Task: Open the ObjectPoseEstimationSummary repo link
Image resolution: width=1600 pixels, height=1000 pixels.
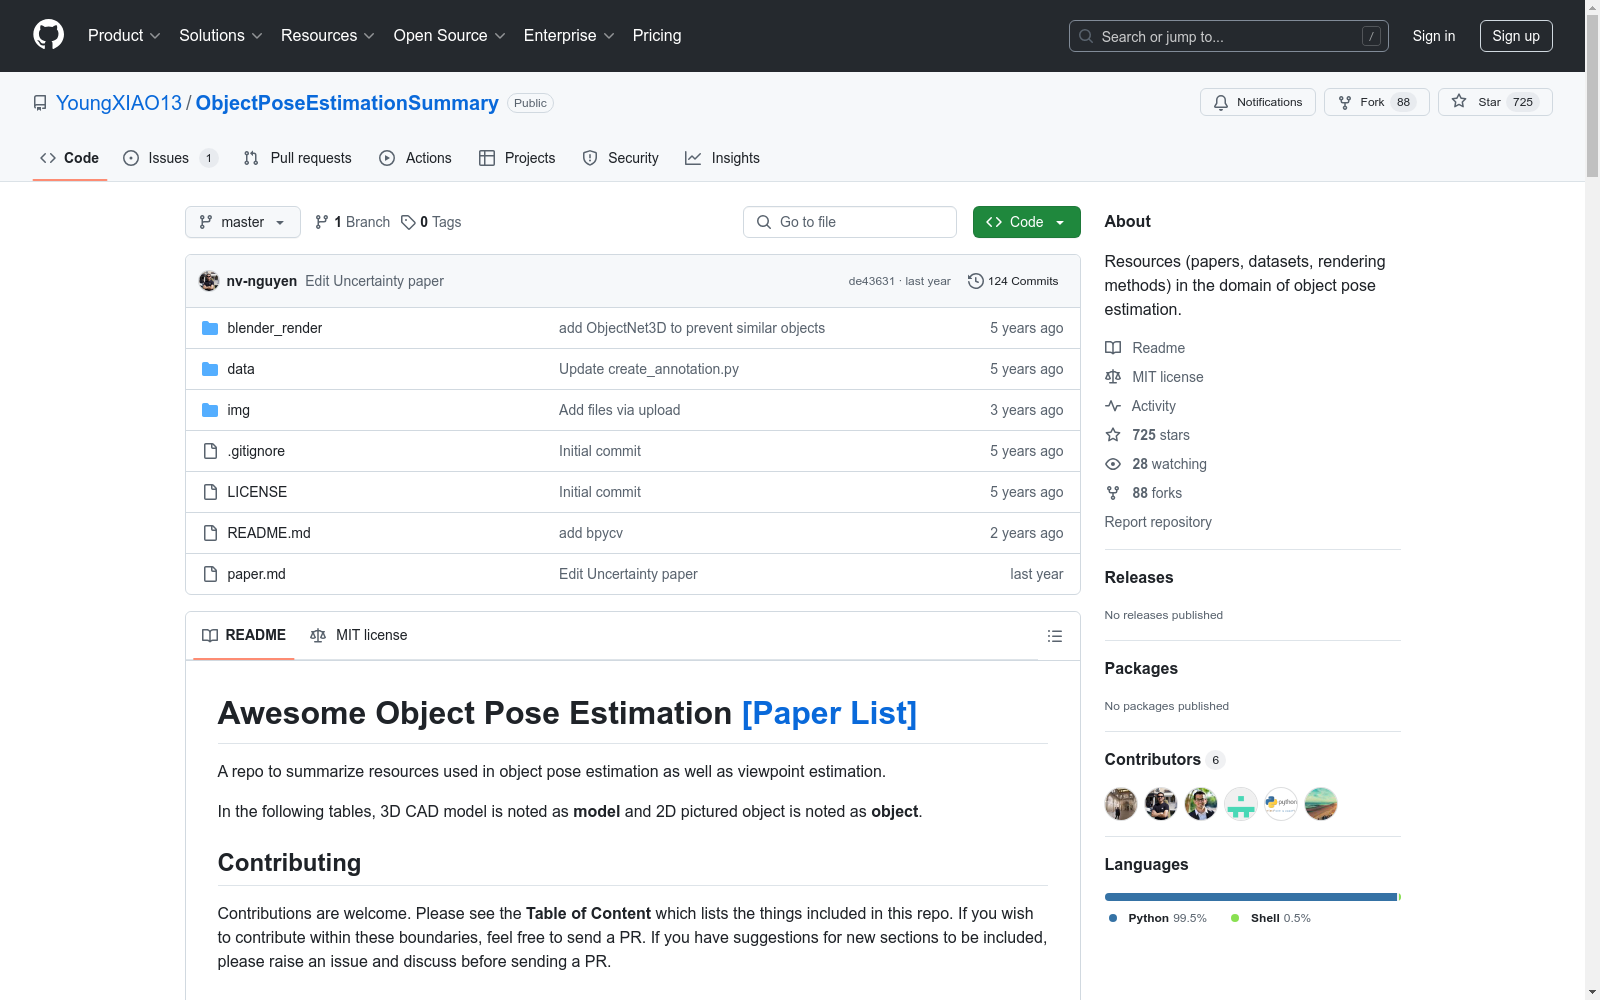Action: click(347, 103)
